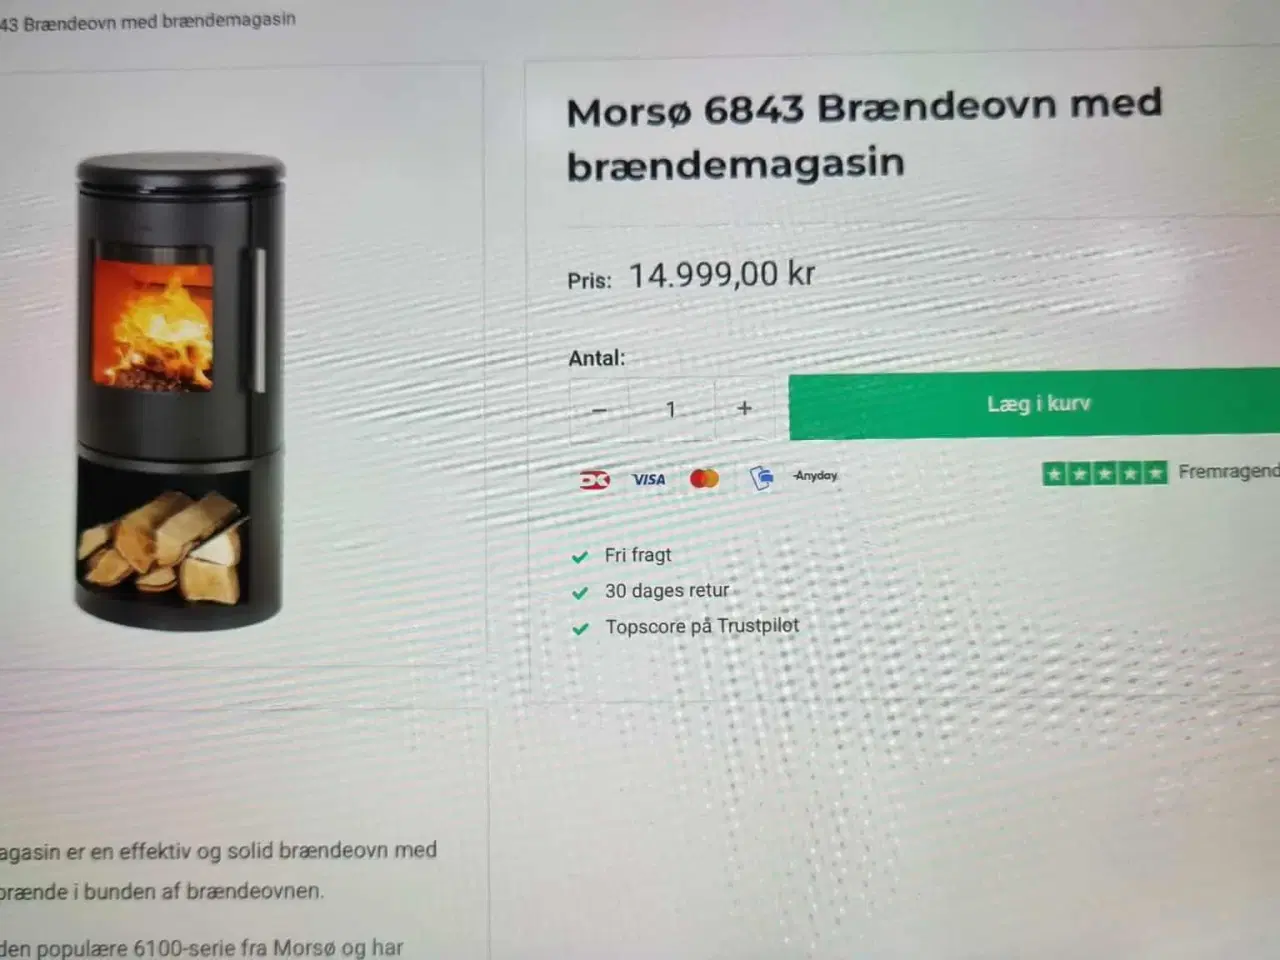Click the checkmark beside Topscore på Trustpilot
Screen dimensions: 1280x960
579,629
